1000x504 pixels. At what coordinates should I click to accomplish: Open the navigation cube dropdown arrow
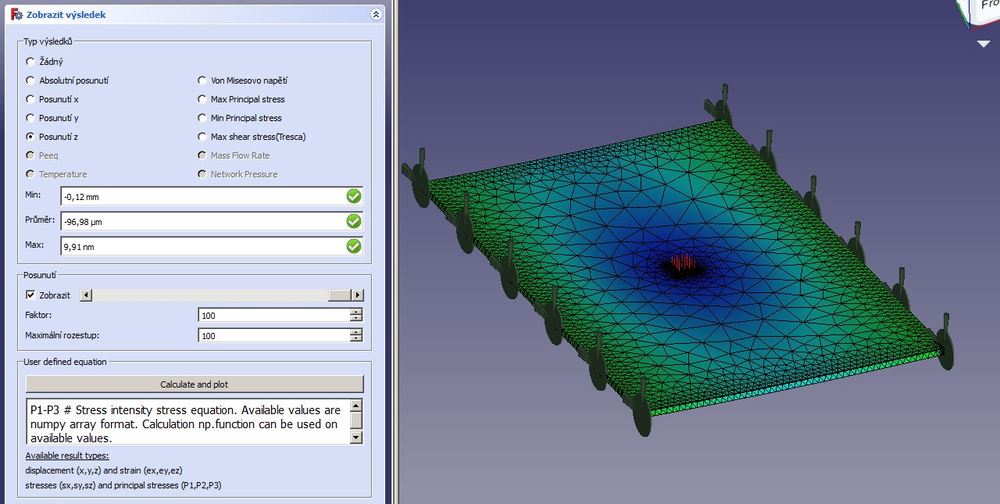[x=984, y=44]
